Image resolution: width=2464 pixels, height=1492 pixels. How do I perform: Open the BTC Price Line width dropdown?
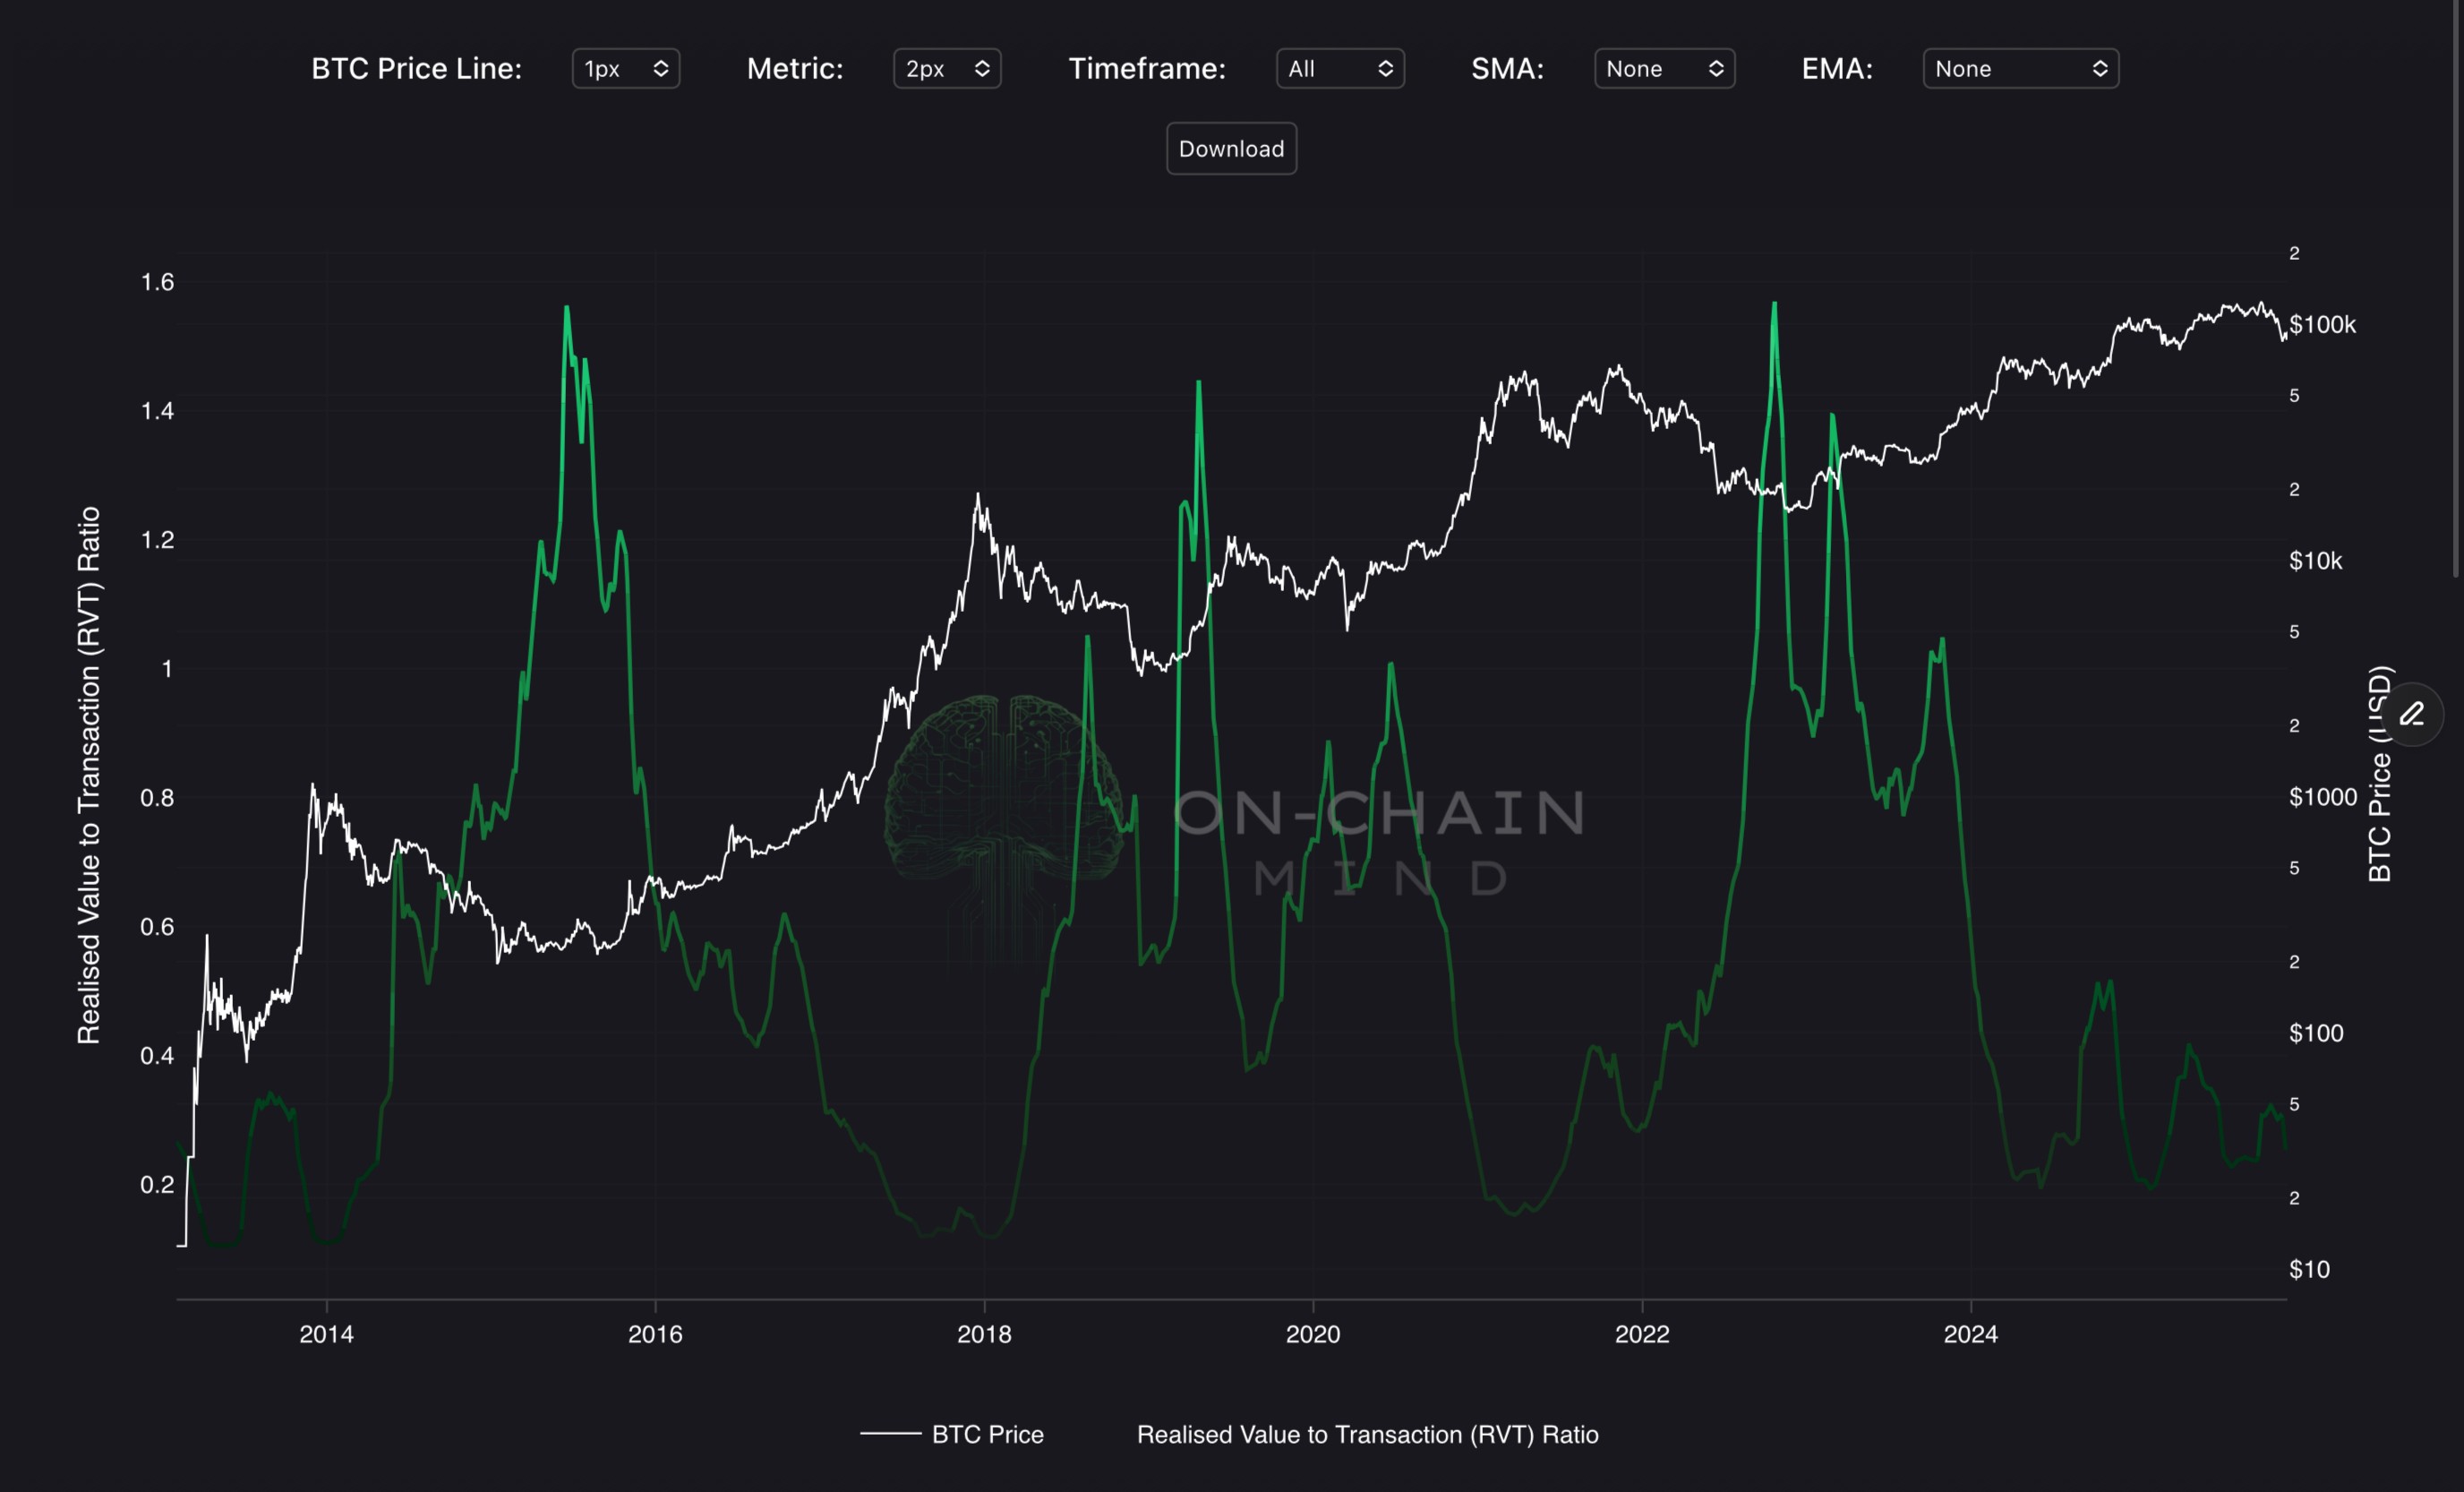625,69
